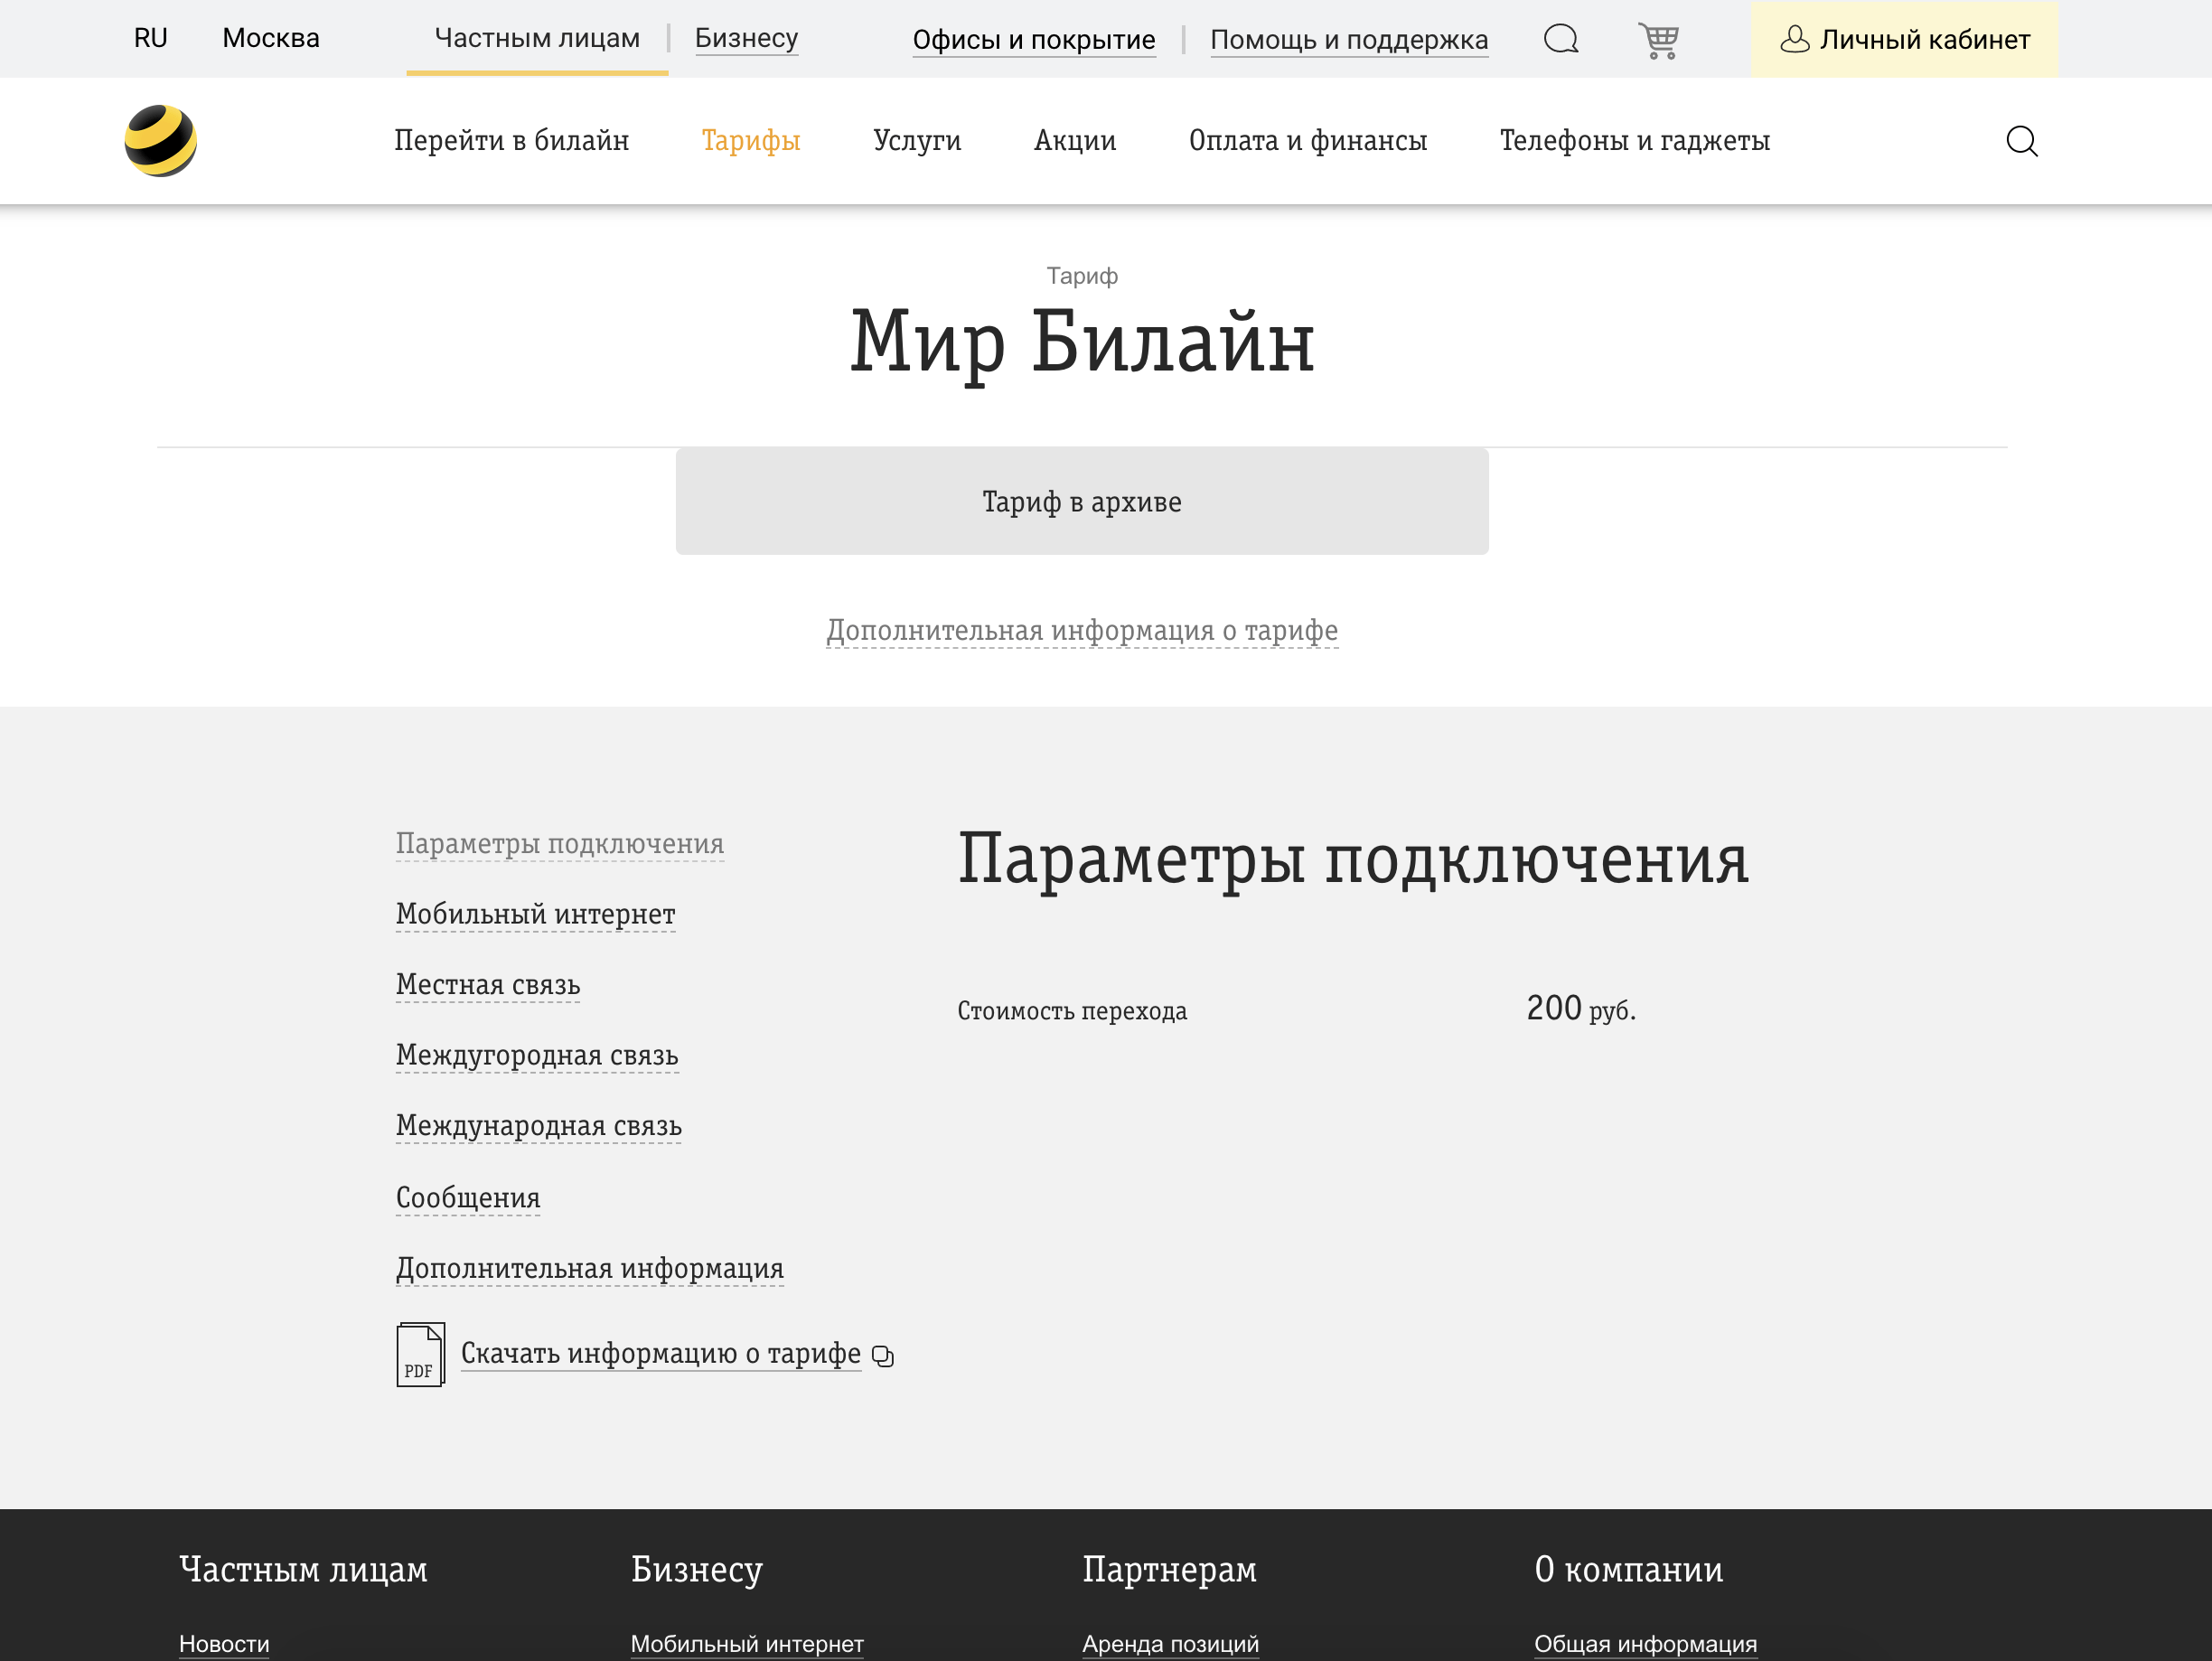
Task: Open the Услуги menu
Action: pos(917,141)
